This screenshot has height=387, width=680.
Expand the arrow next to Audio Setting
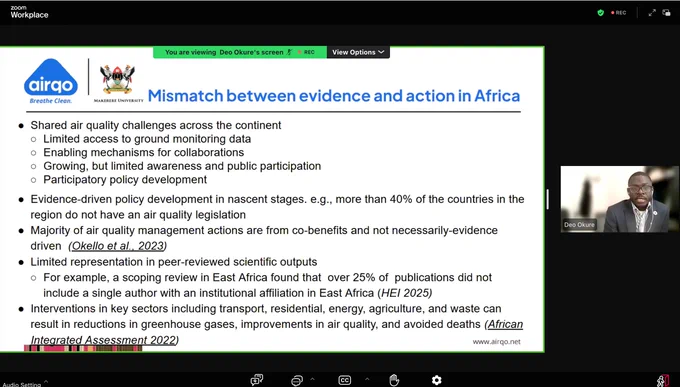coord(46,381)
